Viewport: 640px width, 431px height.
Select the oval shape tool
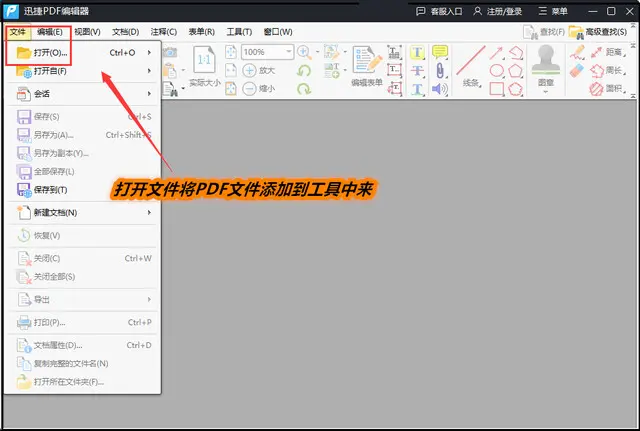point(496,71)
